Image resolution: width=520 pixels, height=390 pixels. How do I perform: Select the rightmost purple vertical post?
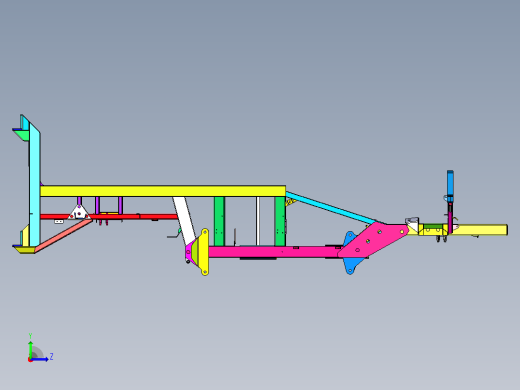120,205
